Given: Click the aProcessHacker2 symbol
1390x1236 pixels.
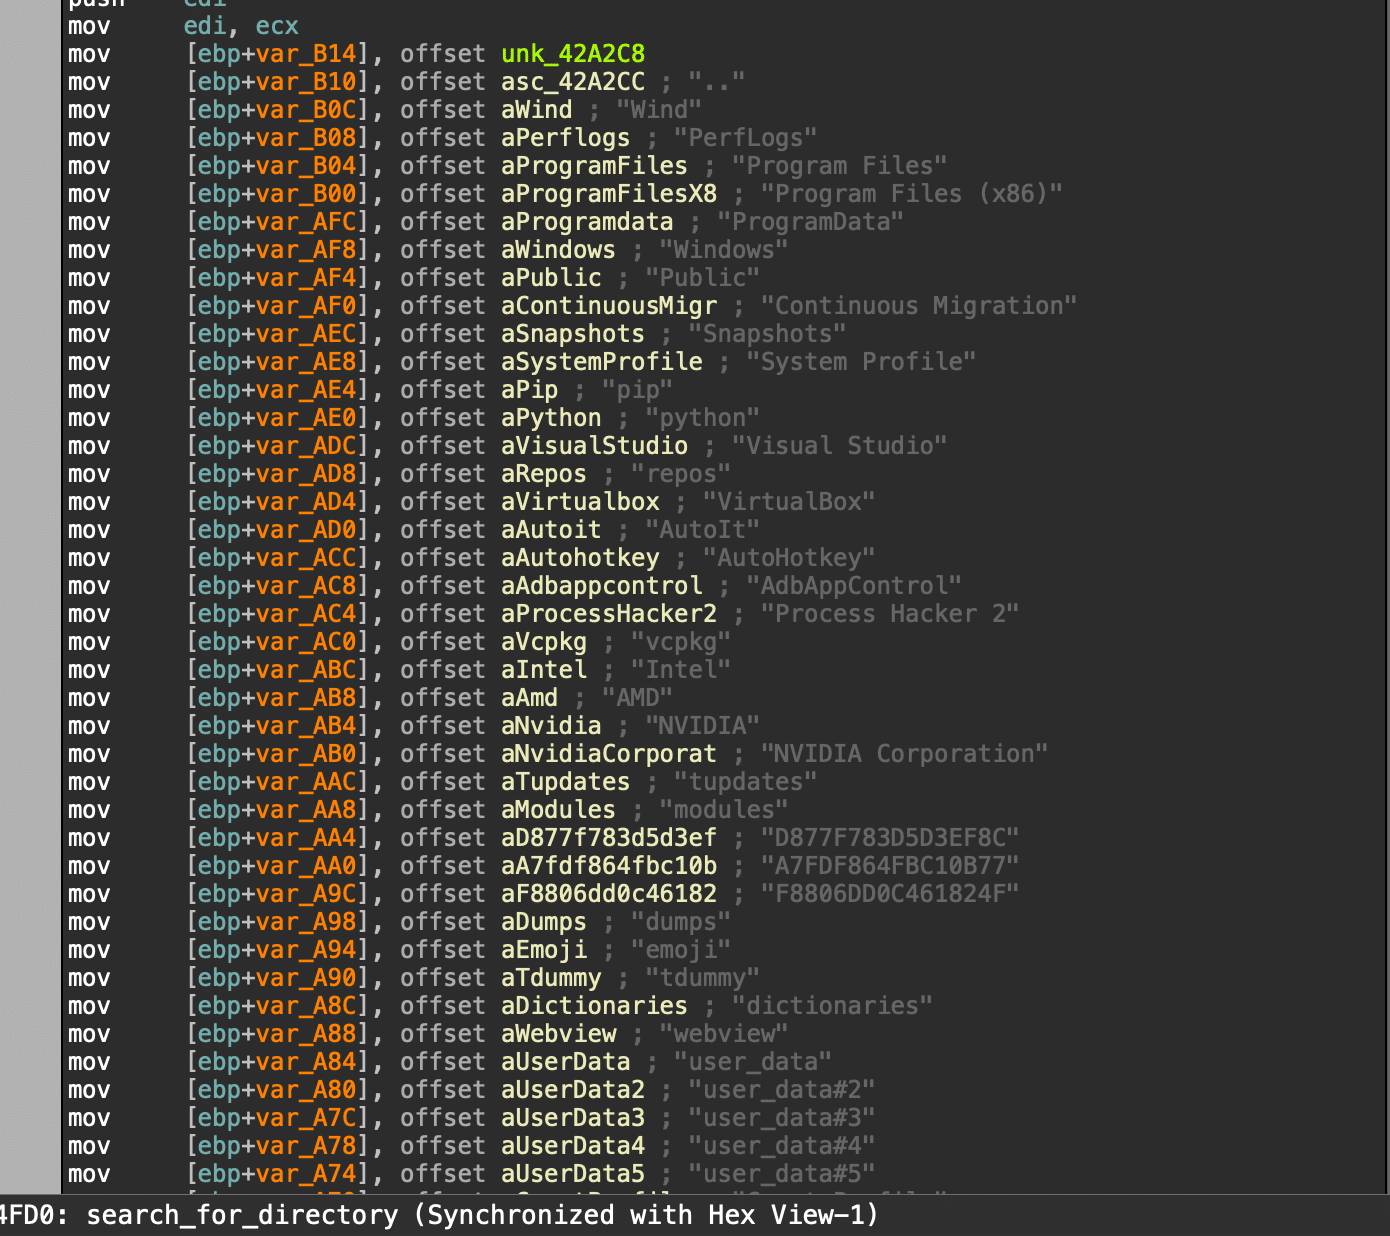Looking at the screenshot, I should tap(608, 614).
